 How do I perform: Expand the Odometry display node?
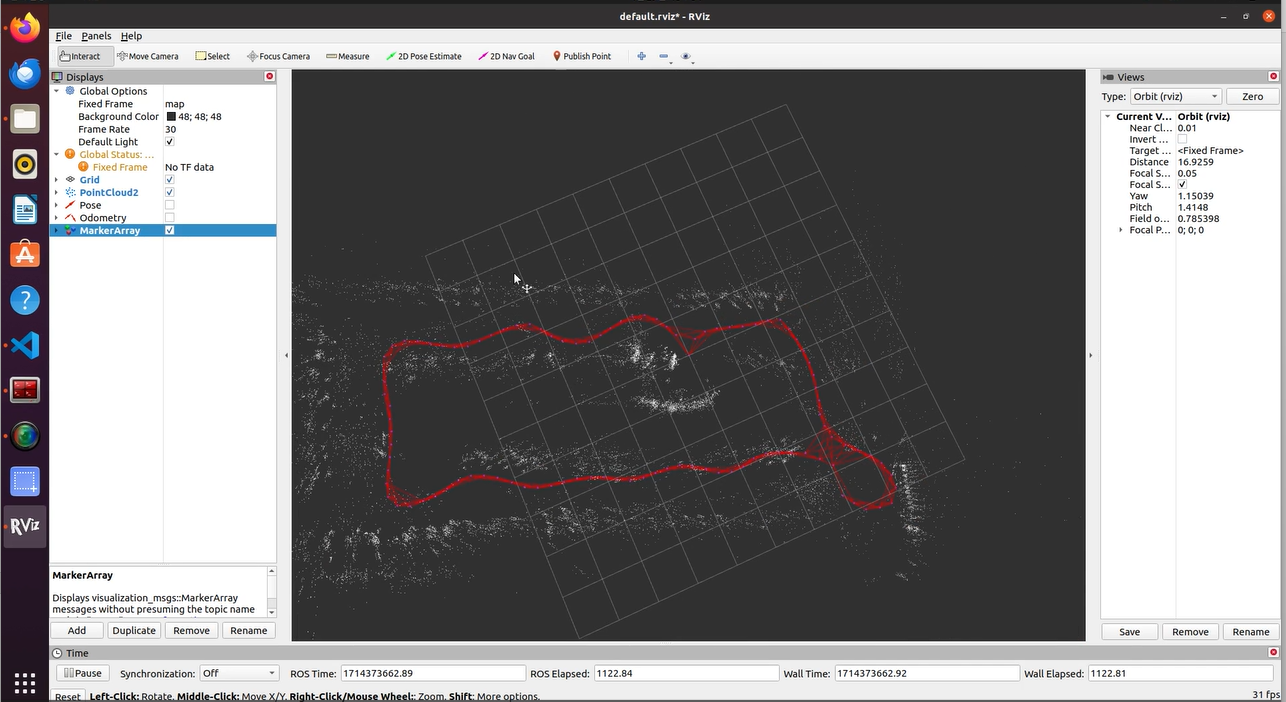[57, 217]
